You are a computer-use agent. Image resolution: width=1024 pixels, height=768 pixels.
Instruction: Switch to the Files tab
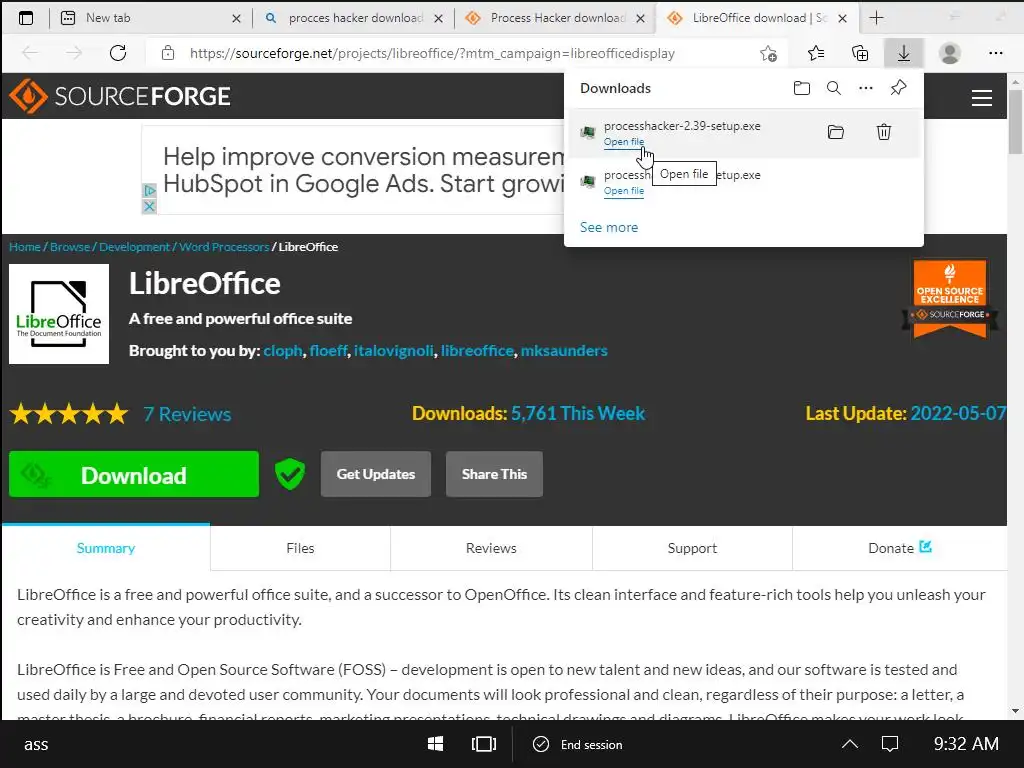[300, 548]
